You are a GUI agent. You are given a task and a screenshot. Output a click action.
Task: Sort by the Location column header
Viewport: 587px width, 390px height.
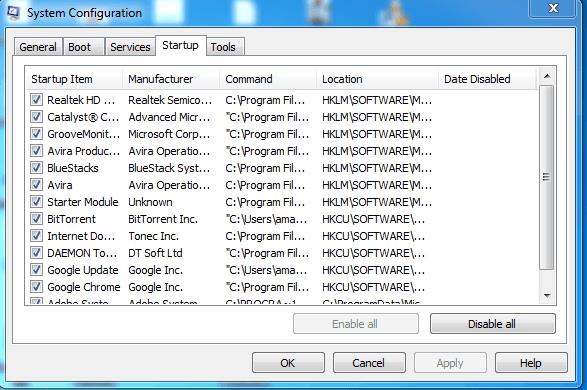(x=377, y=79)
